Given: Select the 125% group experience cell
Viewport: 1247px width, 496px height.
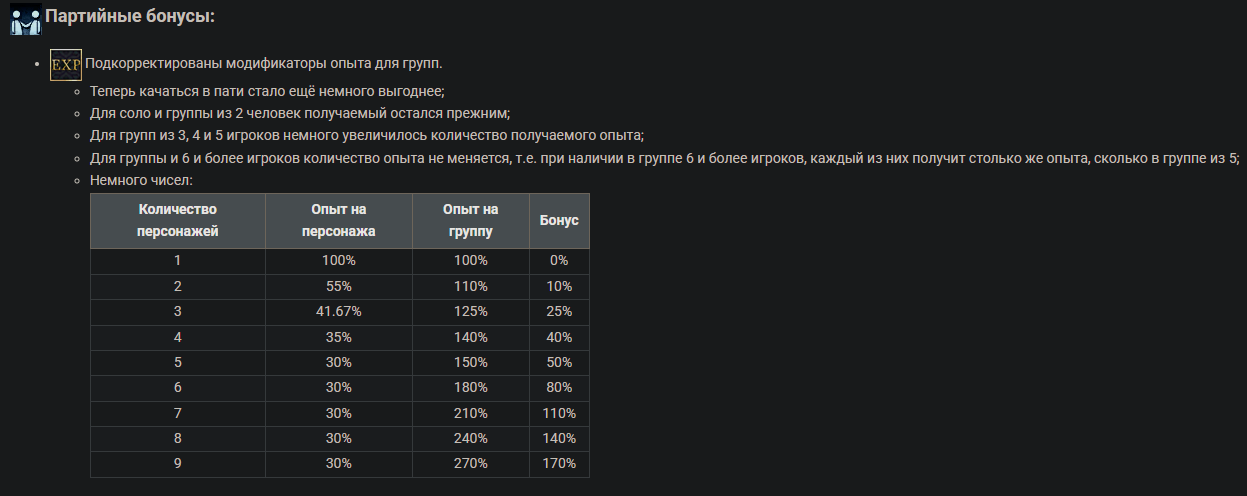Looking at the screenshot, I should click(x=471, y=312).
